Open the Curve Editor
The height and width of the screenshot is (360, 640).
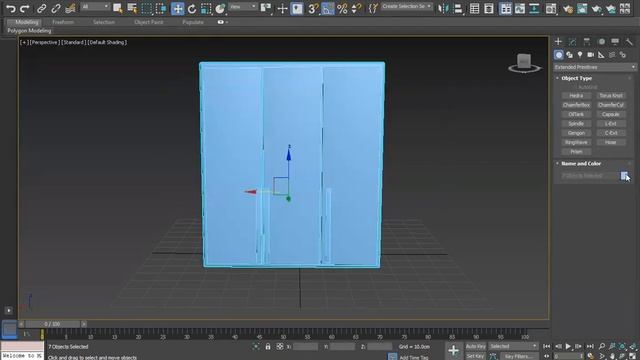520,8
